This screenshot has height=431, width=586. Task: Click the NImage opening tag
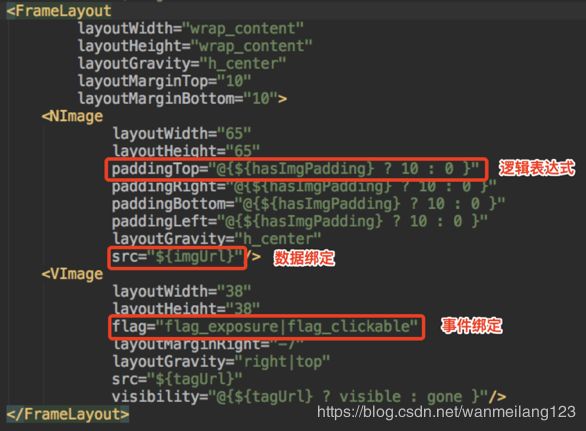coord(72,116)
